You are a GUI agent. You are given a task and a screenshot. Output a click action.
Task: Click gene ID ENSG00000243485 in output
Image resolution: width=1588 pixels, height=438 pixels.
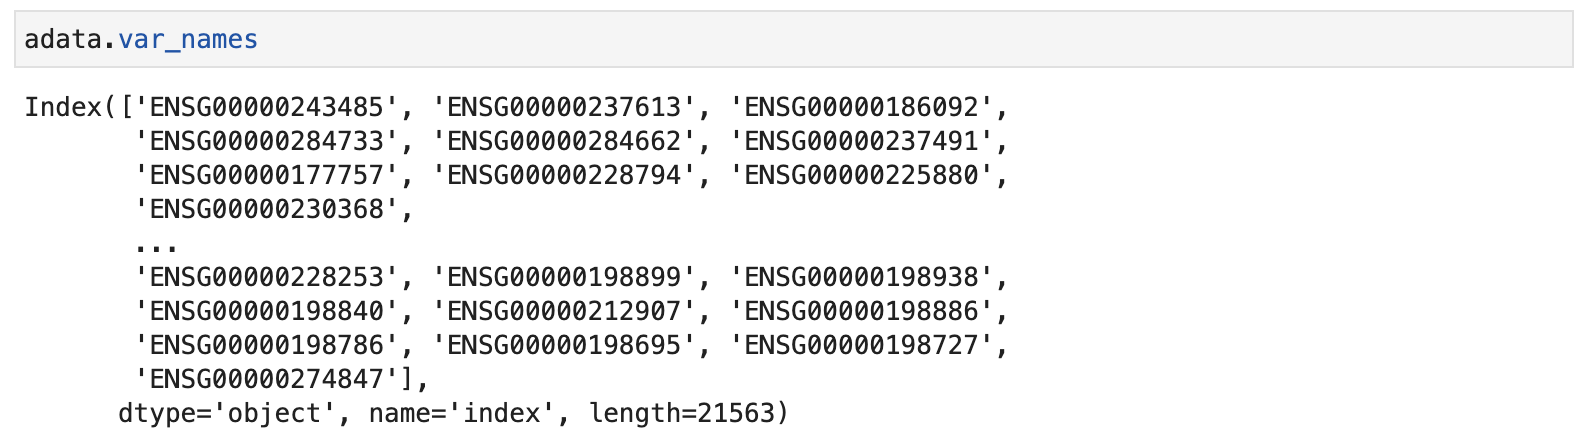point(266,107)
